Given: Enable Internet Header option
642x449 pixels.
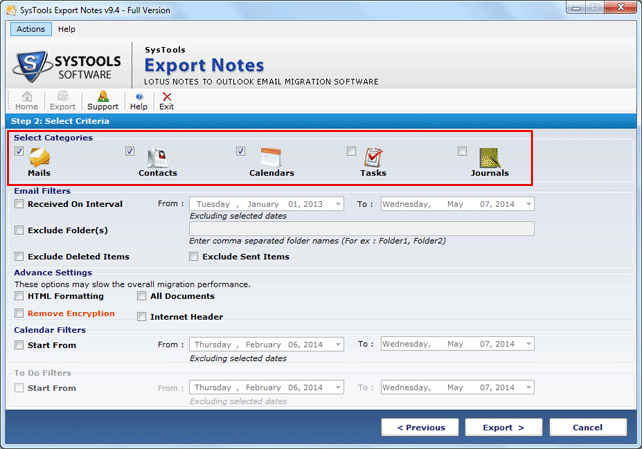Looking at the screenshot, I should pos(141,316).
